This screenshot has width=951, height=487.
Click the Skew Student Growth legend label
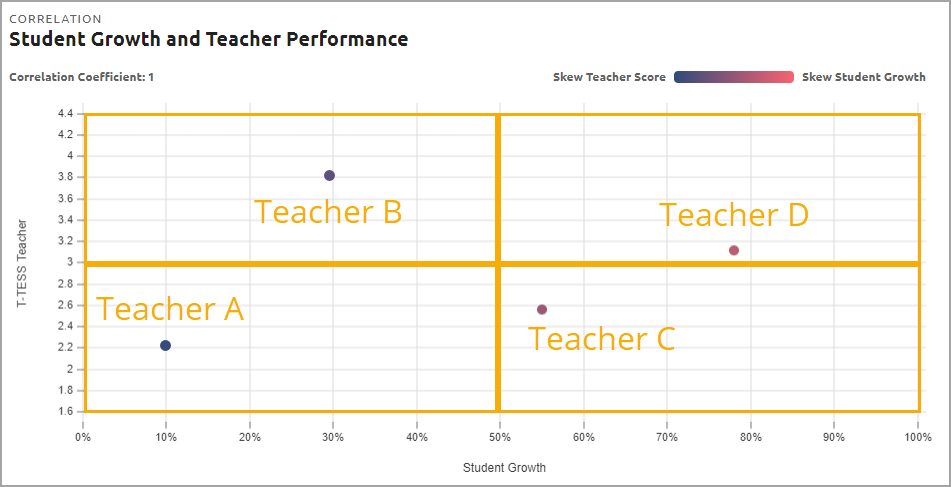864,77
